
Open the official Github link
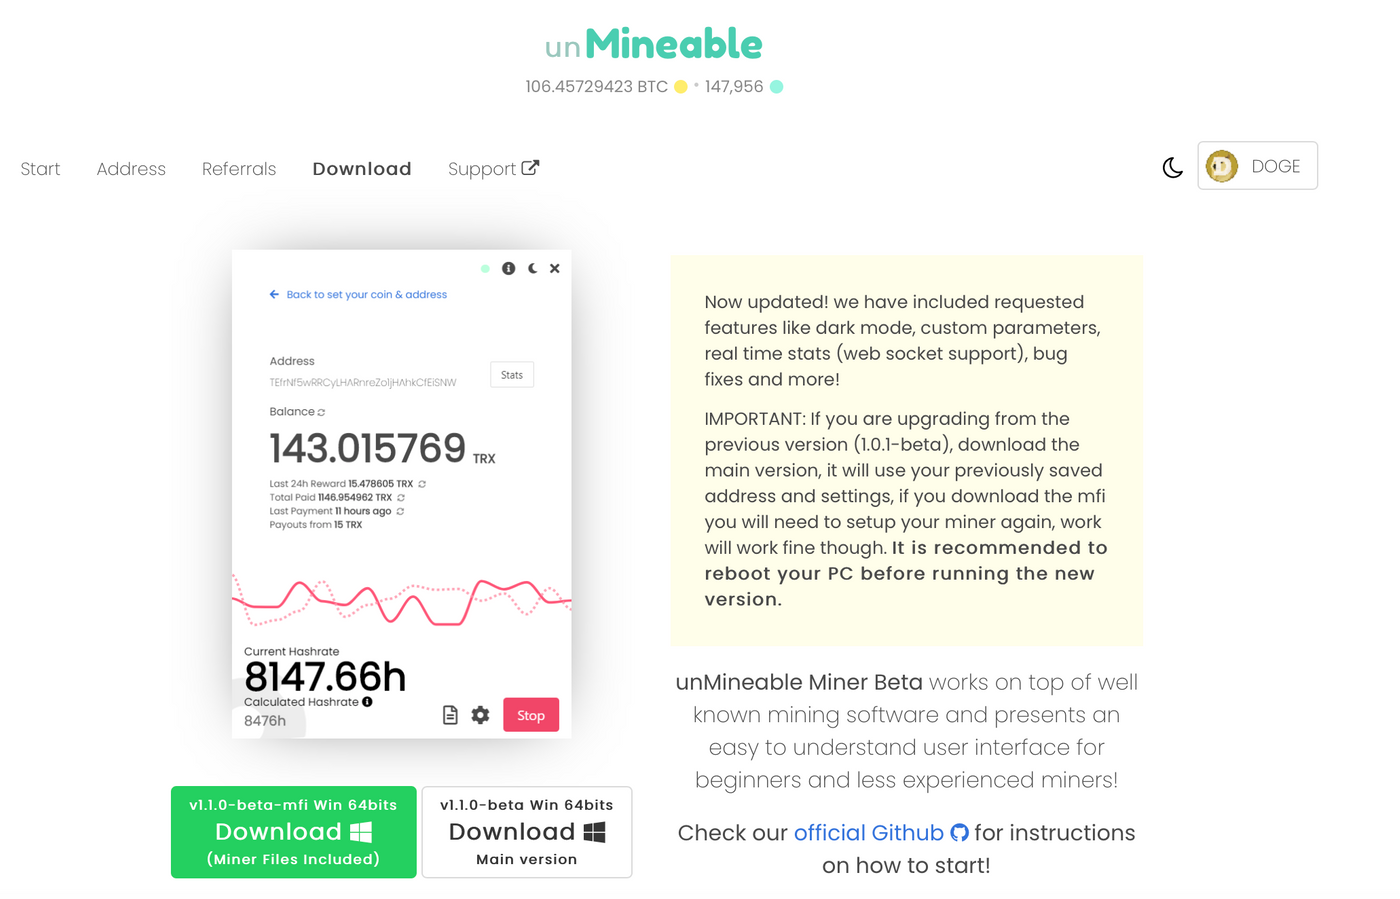pos(869,833)
